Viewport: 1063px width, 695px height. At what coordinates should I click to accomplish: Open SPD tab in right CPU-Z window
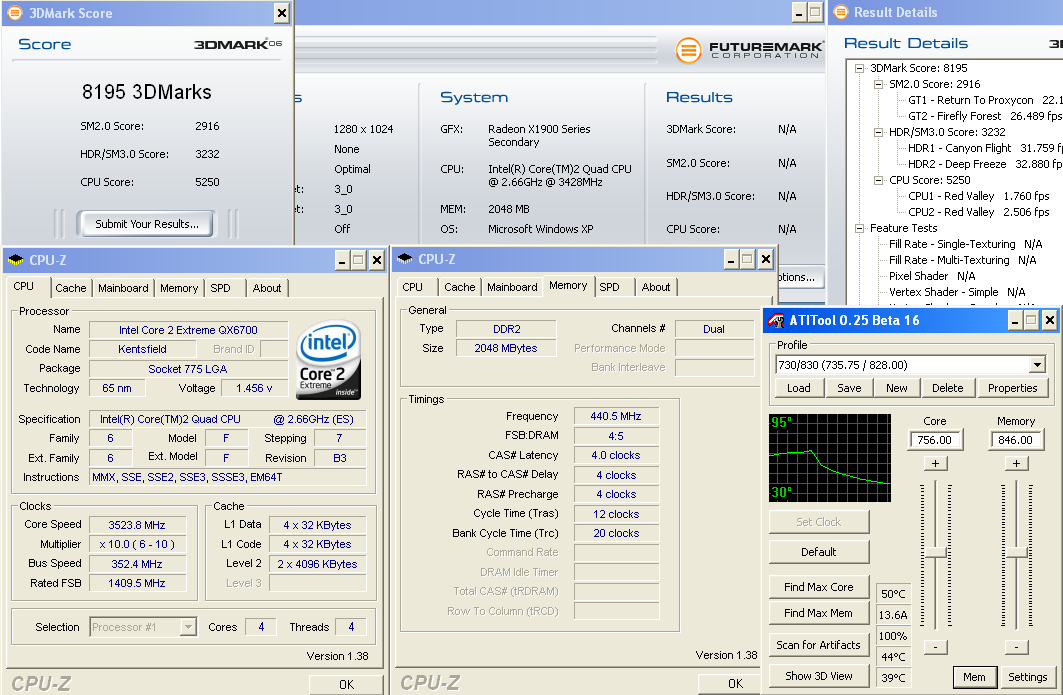tap(609, 287)
